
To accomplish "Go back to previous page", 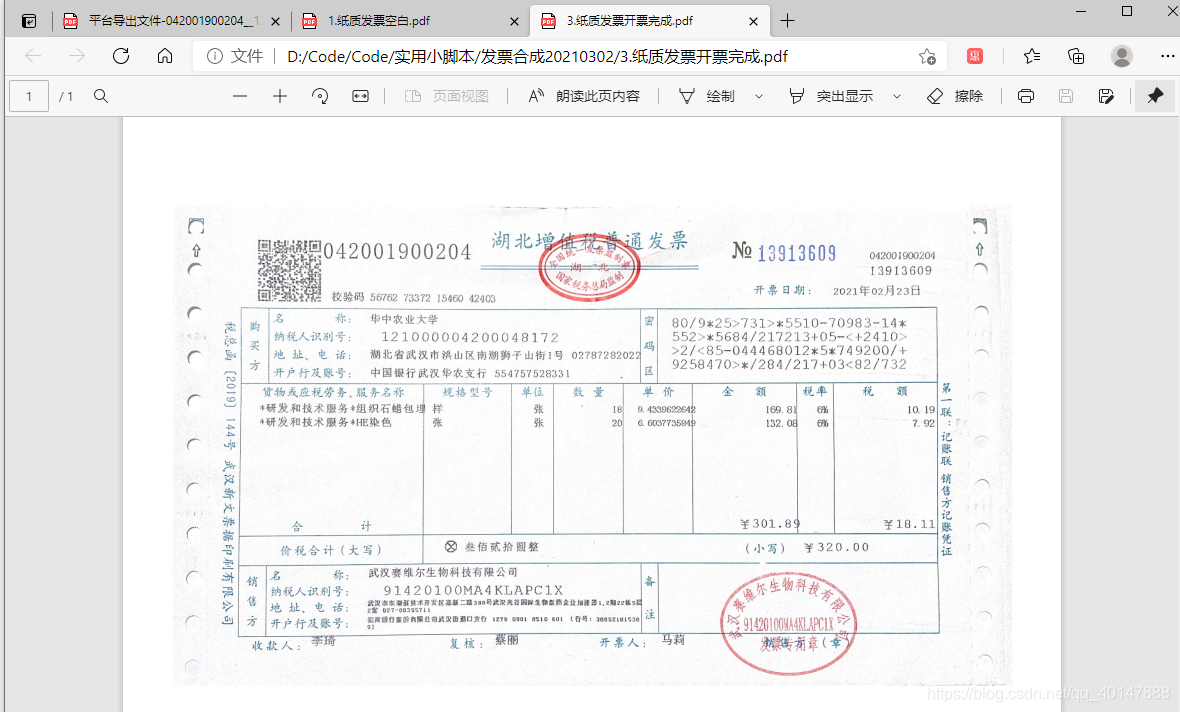I will 33,56.
